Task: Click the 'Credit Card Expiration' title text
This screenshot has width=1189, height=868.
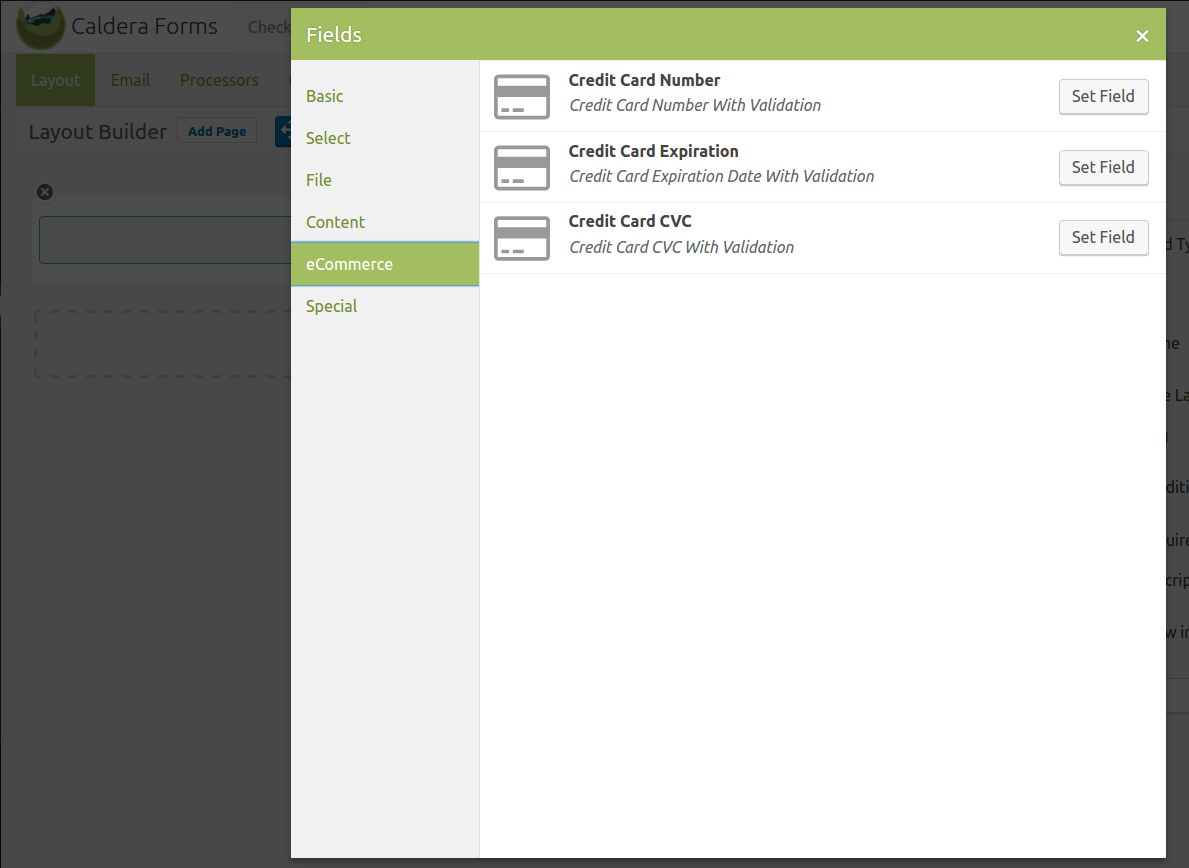Action: click(654, 151)
